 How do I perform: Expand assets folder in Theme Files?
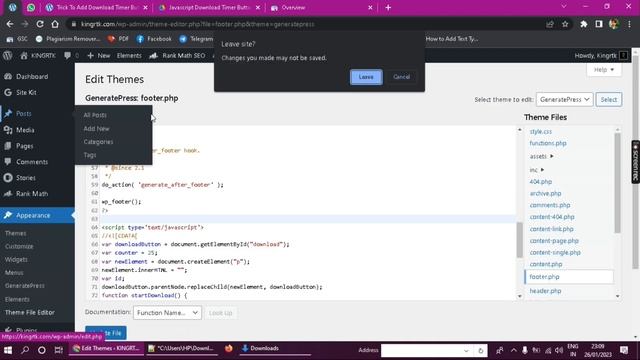[542, 156]
